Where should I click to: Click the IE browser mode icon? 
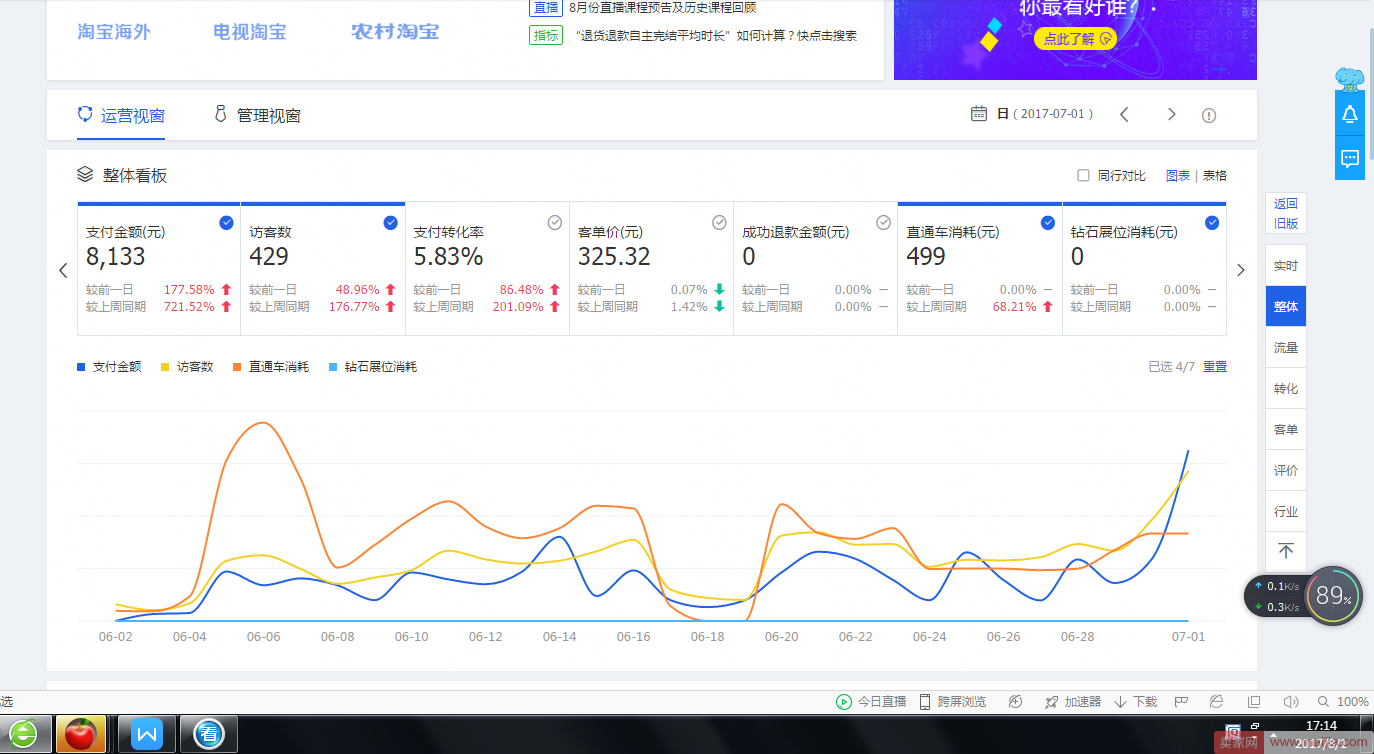click(1217, 702)
